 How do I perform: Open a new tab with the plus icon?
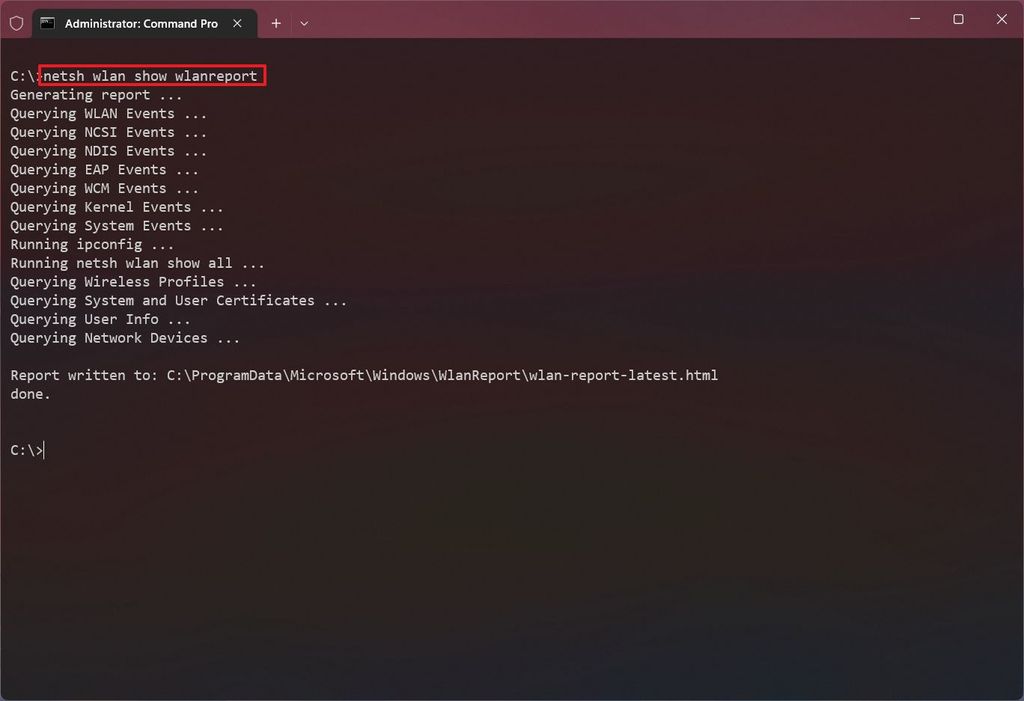275,22
